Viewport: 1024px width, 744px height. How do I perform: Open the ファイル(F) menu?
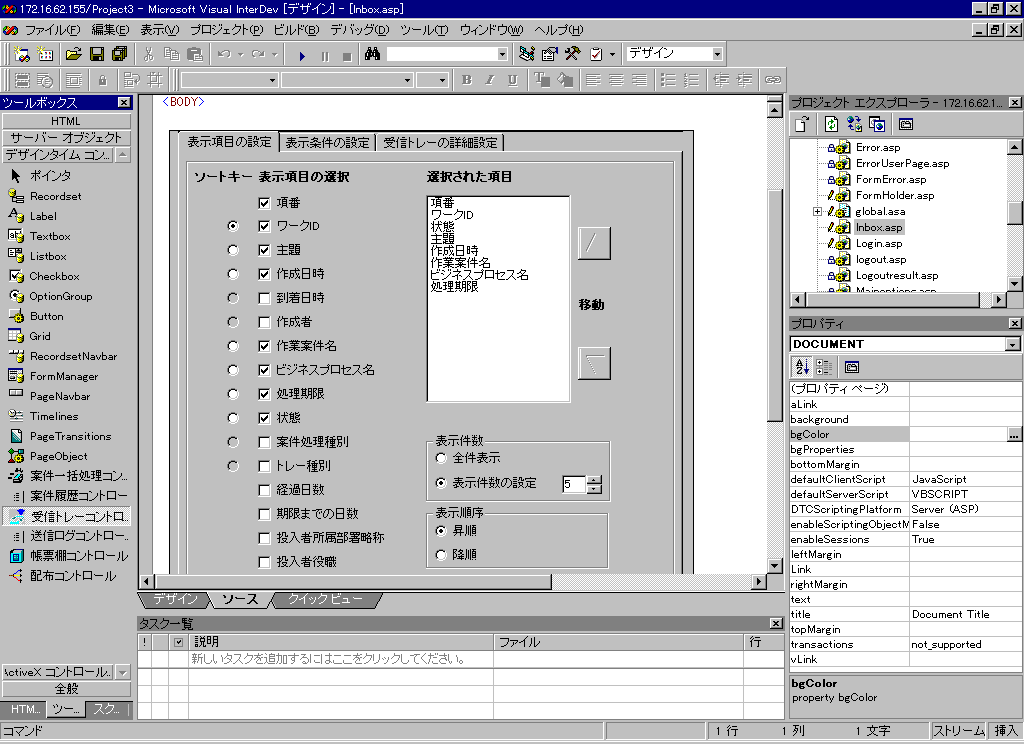coord(52,30)
